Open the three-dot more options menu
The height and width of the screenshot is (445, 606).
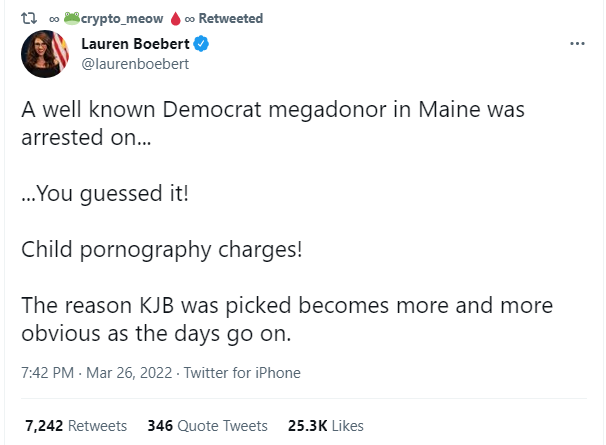[576, 45]
